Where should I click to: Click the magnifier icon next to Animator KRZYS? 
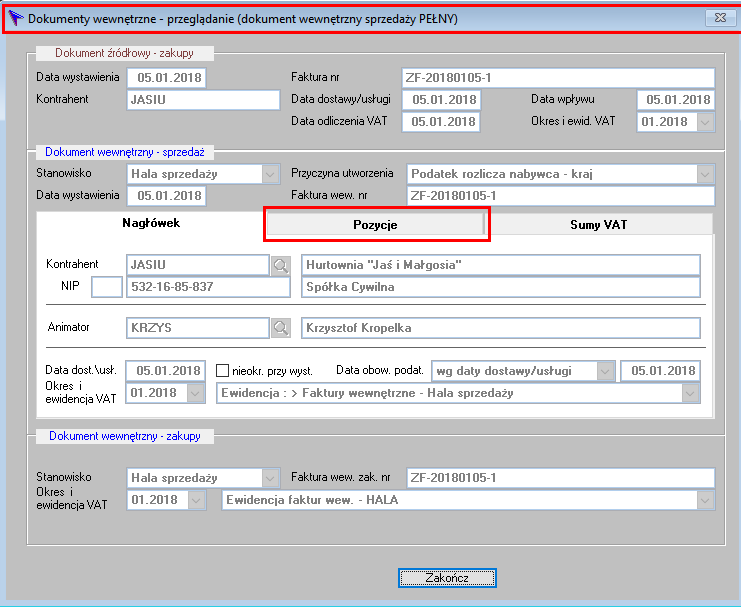pos(281,328)
